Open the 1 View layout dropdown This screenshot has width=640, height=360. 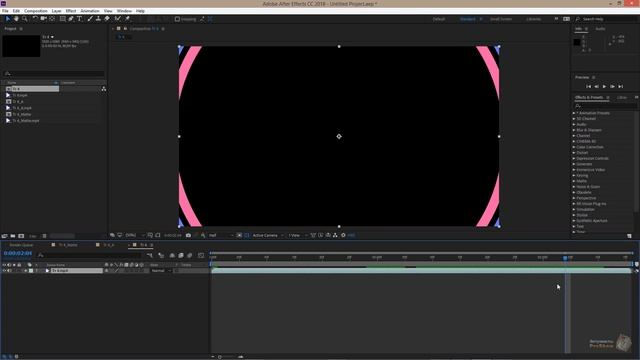pos(298,236)
